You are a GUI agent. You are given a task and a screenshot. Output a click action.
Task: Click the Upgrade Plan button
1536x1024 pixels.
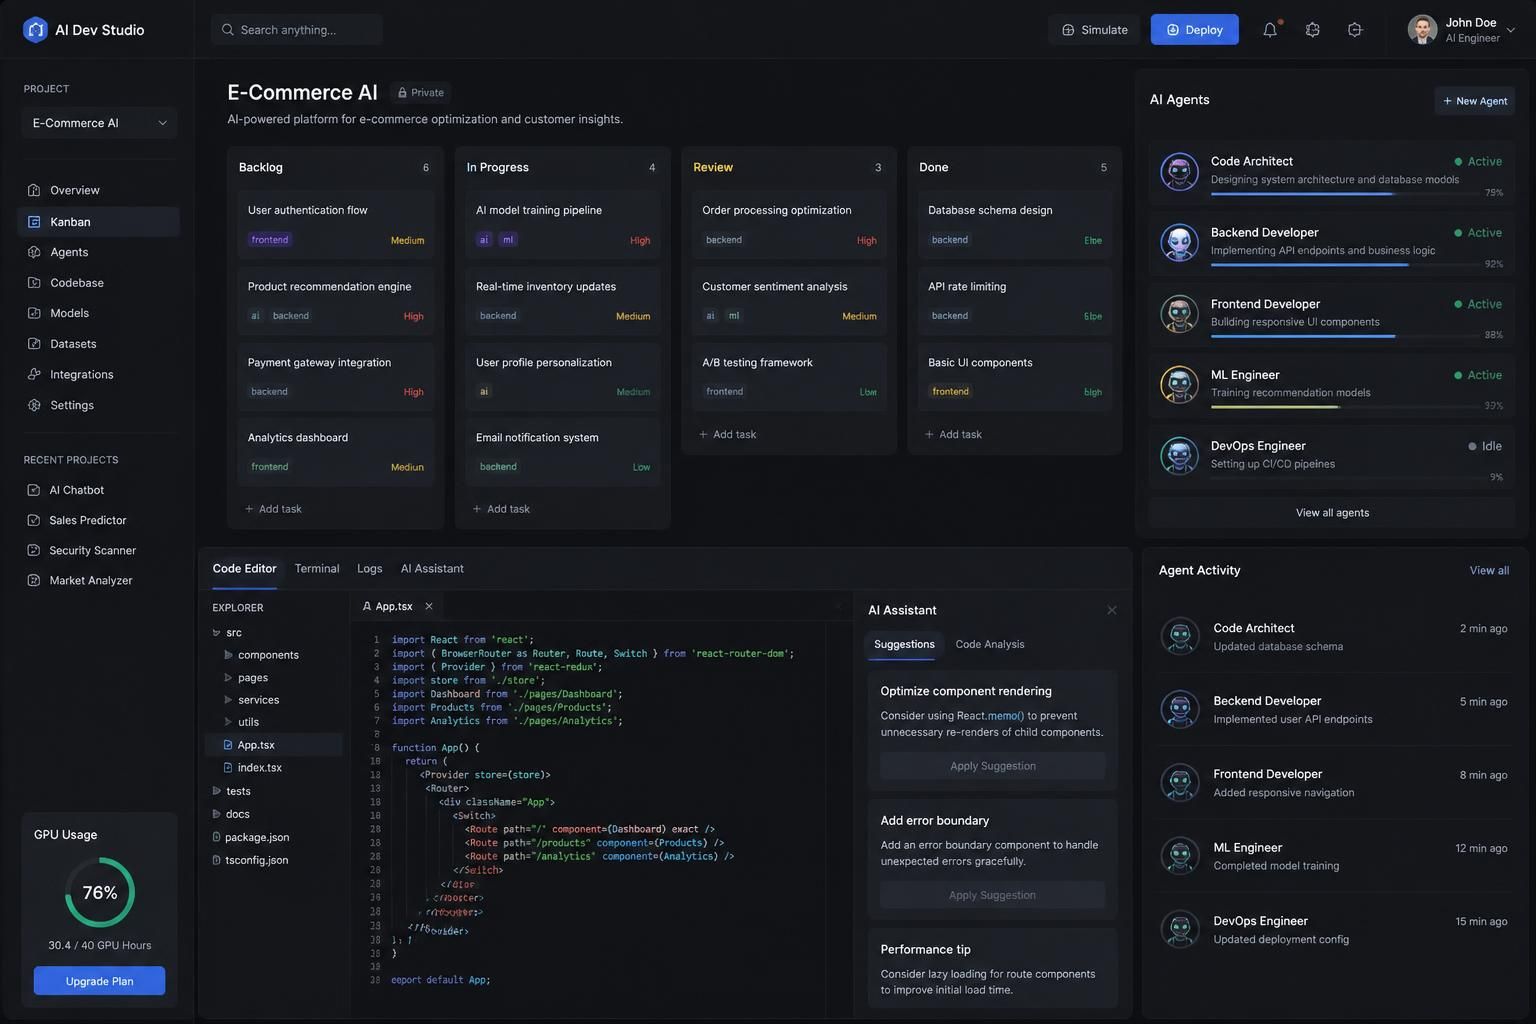[x=99, y=981]
